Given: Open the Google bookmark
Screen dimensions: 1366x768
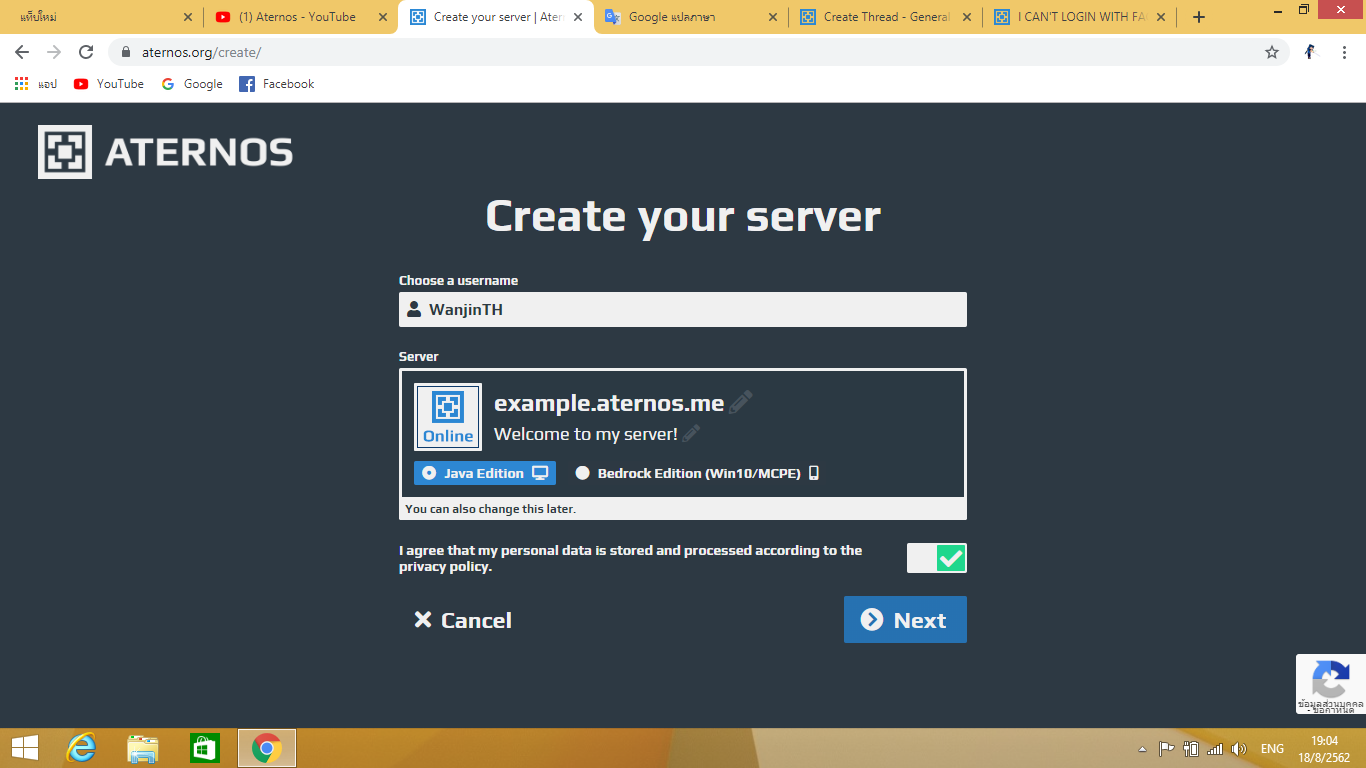Looking at the screenshot, I should [x=192, y=84].
